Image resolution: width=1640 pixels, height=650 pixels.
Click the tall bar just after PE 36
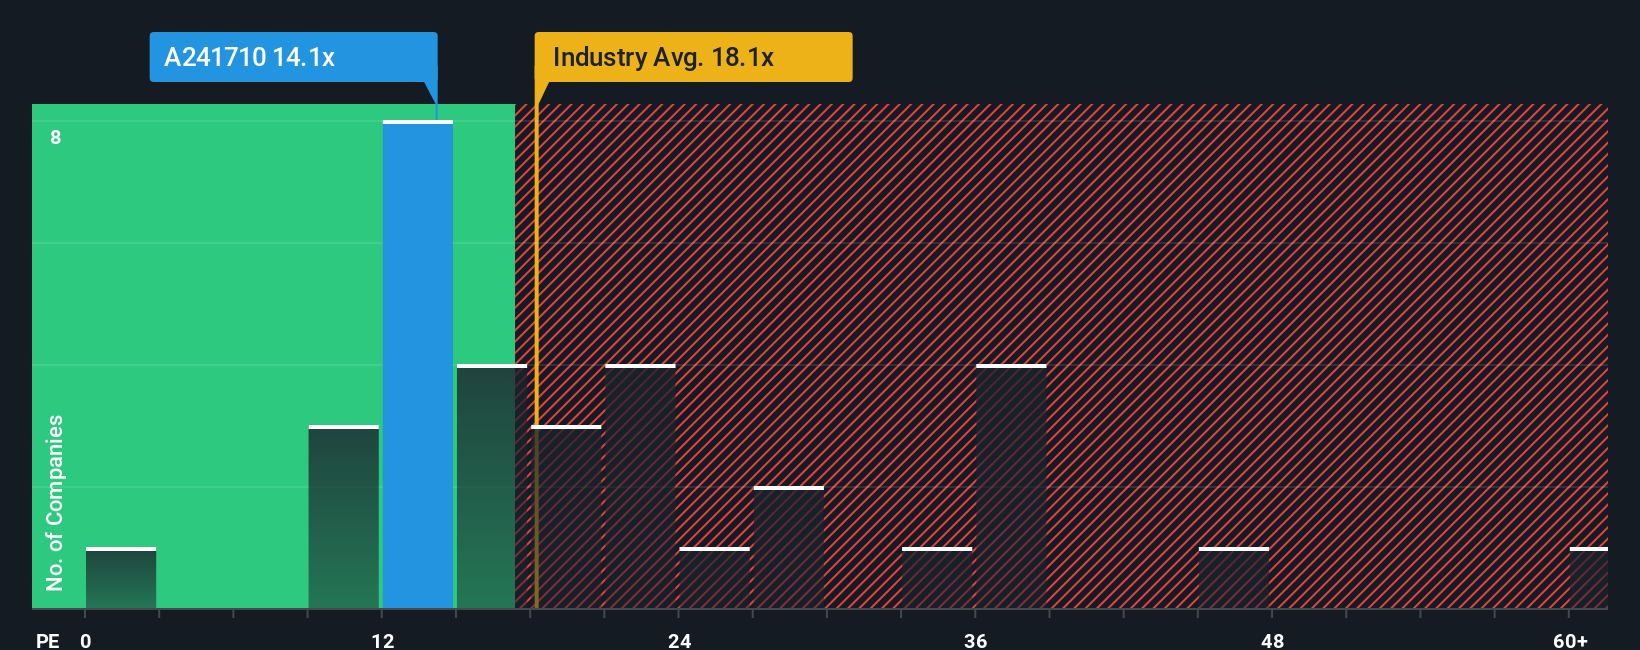[x=1011, y=486]
